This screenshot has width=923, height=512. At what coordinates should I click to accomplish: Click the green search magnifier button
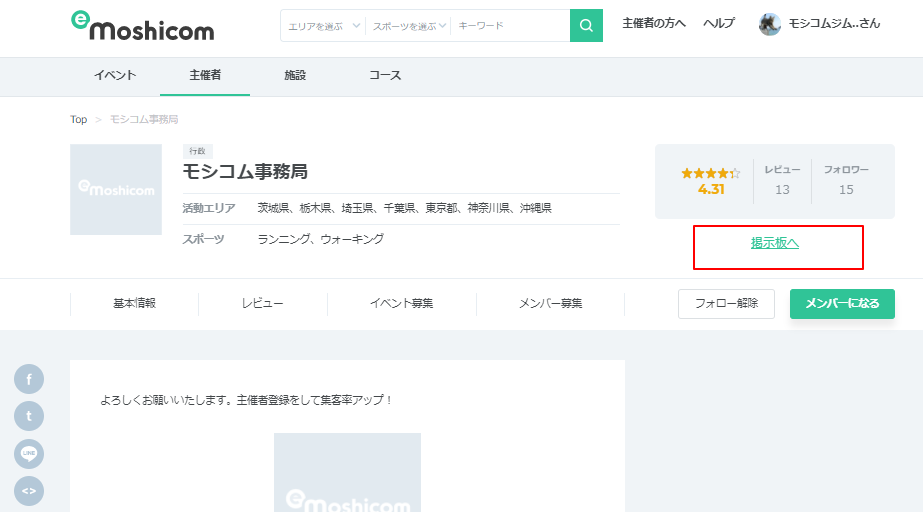pyautogui.click(x=586, y=25)
